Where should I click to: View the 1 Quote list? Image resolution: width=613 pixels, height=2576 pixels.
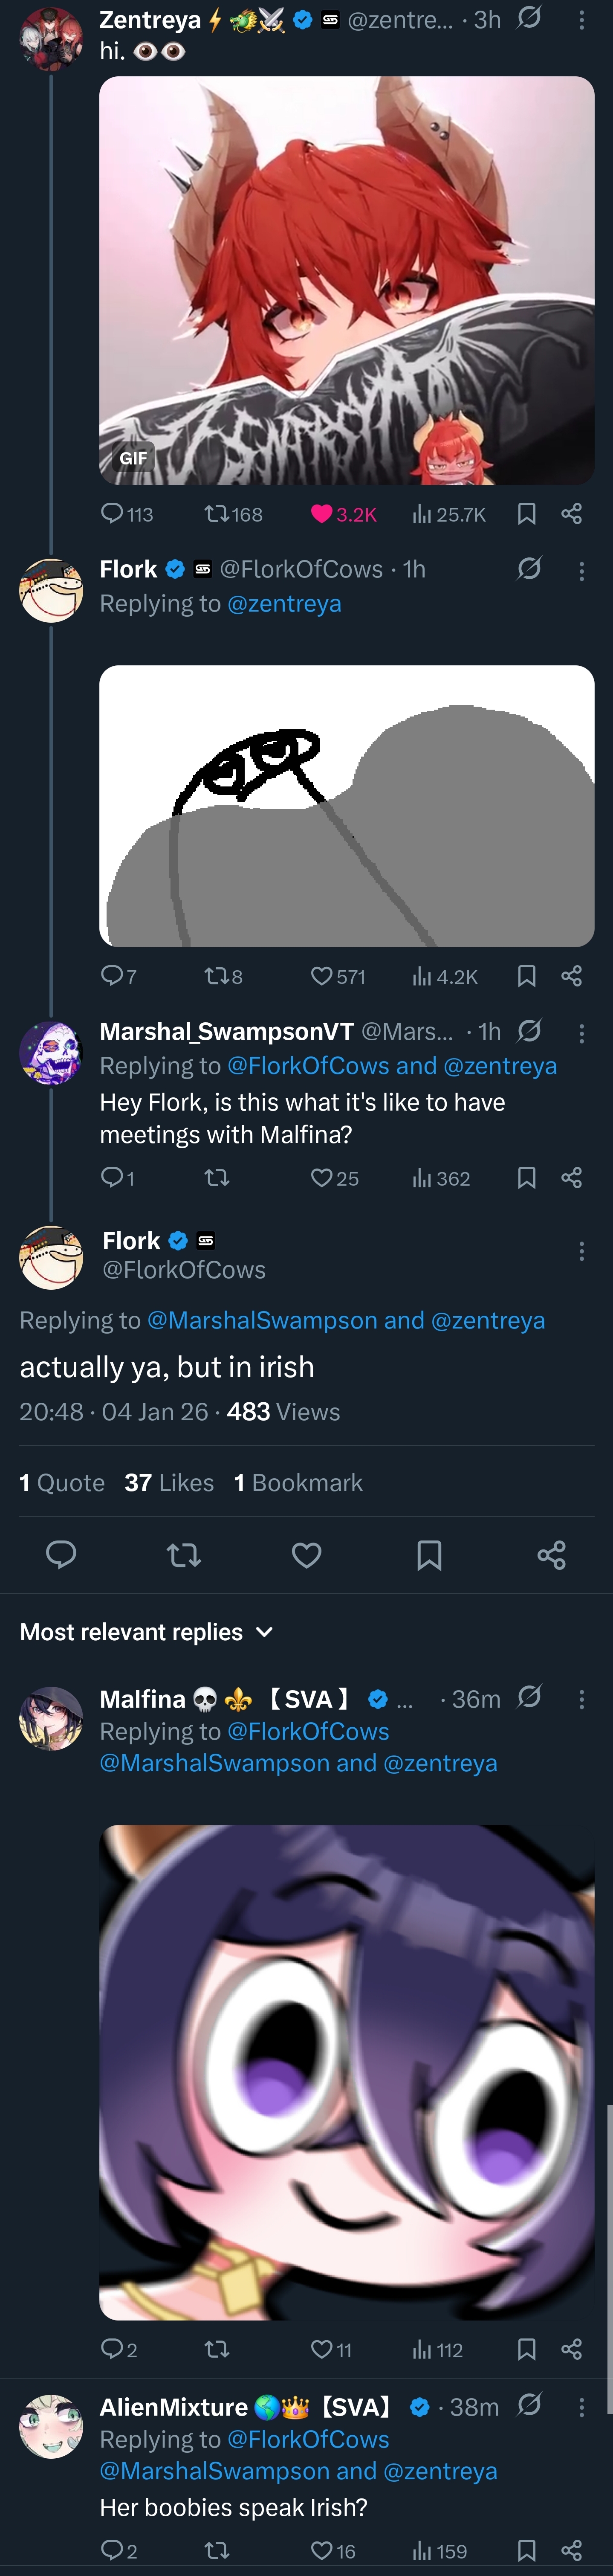[62, 1482]
